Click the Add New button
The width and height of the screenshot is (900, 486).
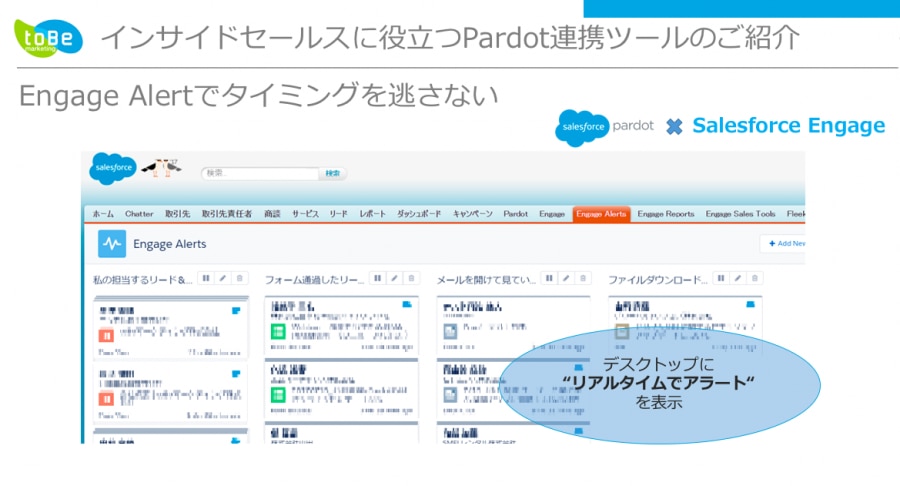784,243
